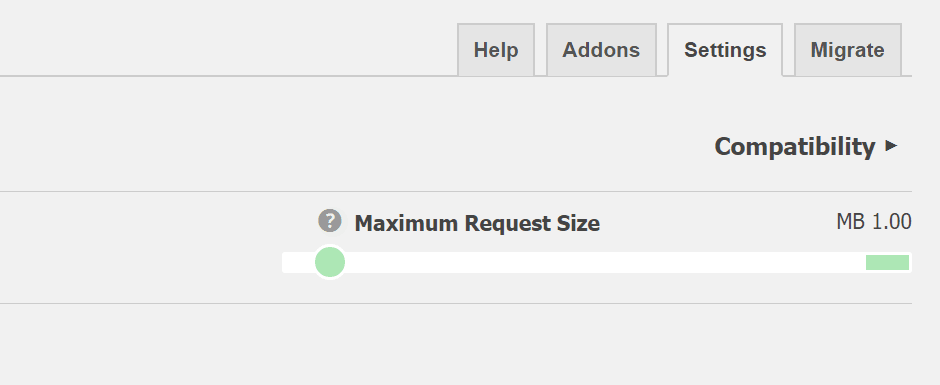Click the MB 1.00 value readout
Screen dimensions: 940x385
pos(873,222)
